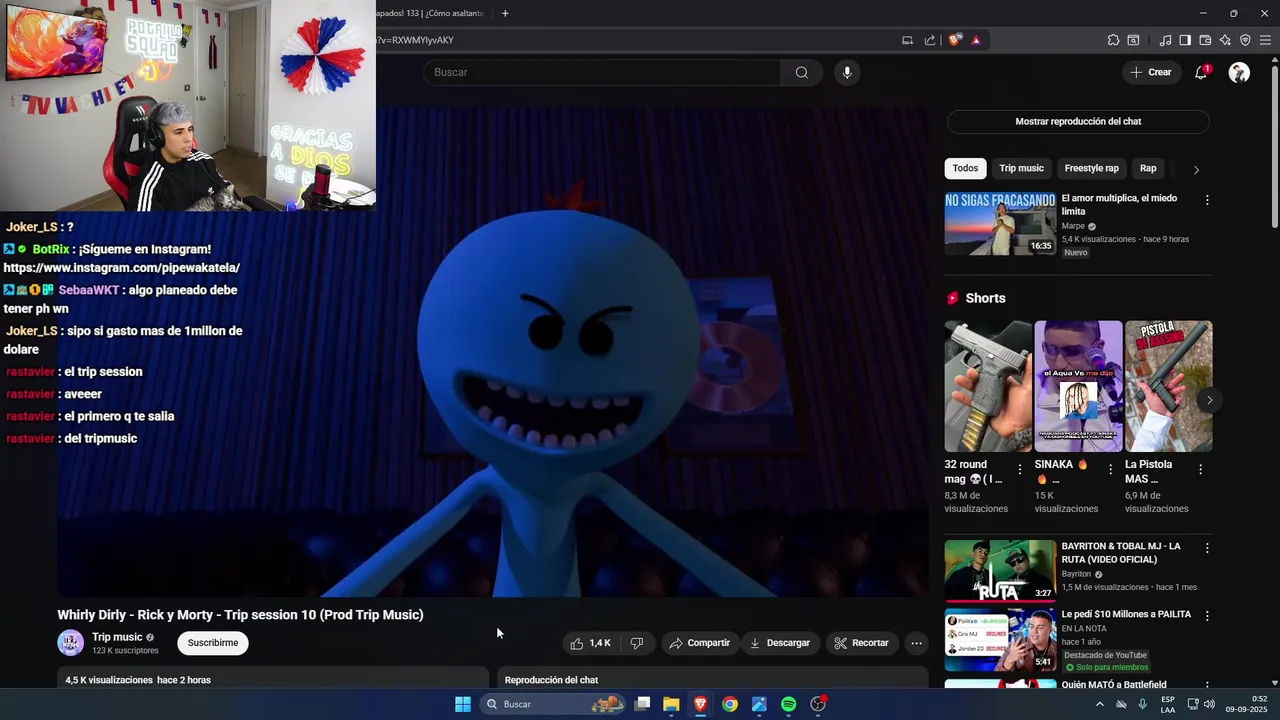This screenshot has height=720, width=1280.
Task: Open options for 'BAYRITON & TOBAL MJ' video
Action: point(1207,548)
